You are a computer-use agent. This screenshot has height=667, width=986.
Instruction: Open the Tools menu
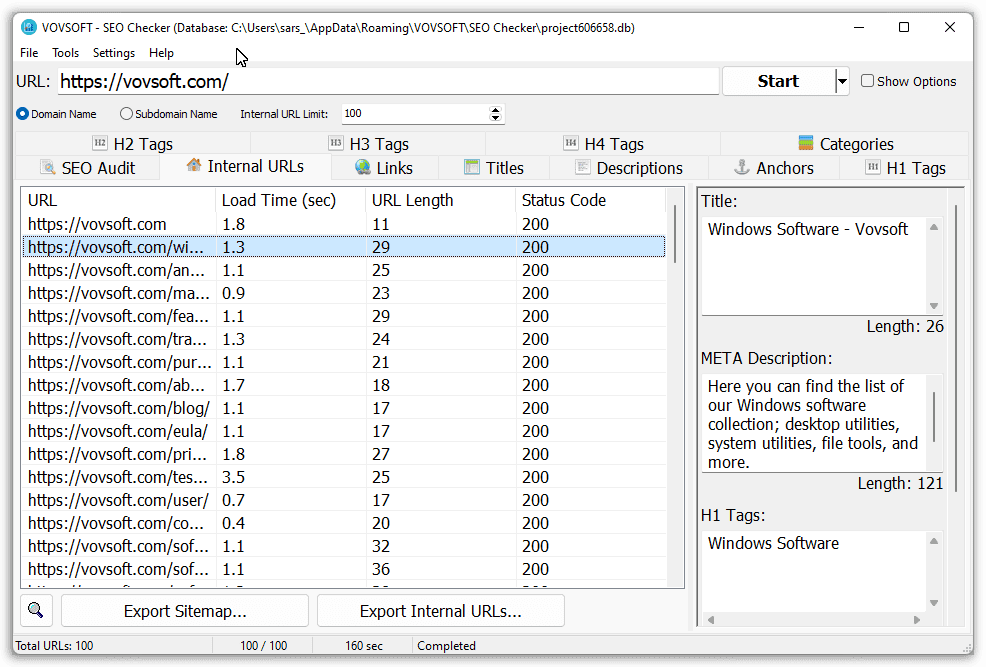pos(65,53)
